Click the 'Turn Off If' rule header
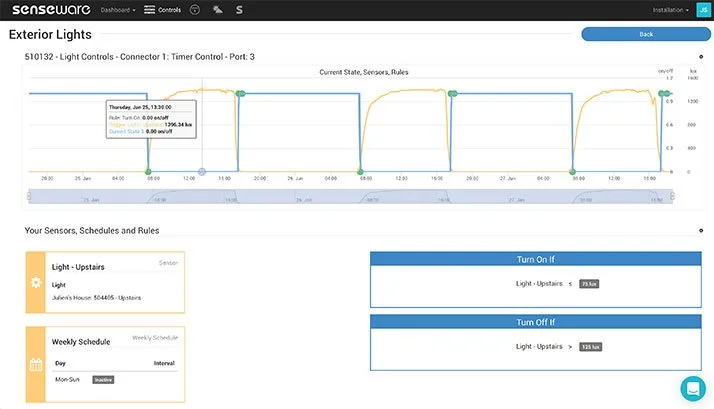Screen dimensions: 714x409 coord(536,322)
